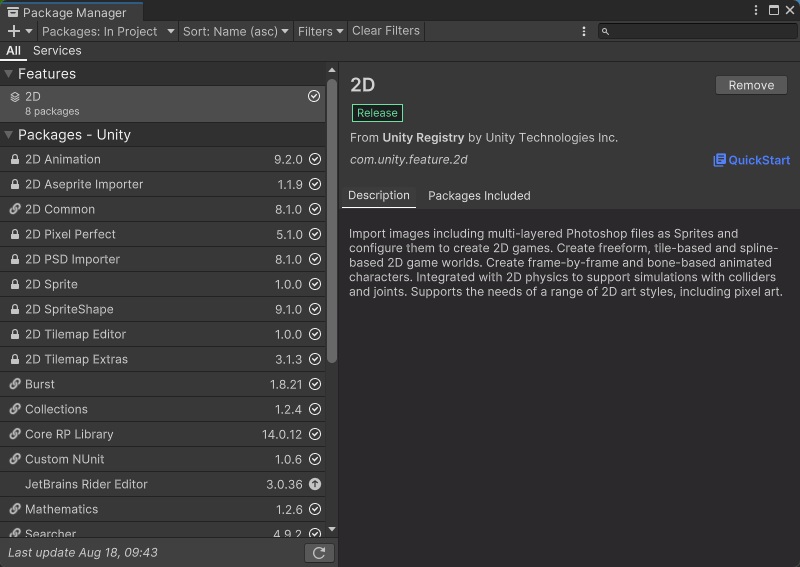Image resolution: width=800 pixels, height=567 pixels.
Task: Click the installed checkmark for Custom NUnit
Action: click(x=315, y=459)
